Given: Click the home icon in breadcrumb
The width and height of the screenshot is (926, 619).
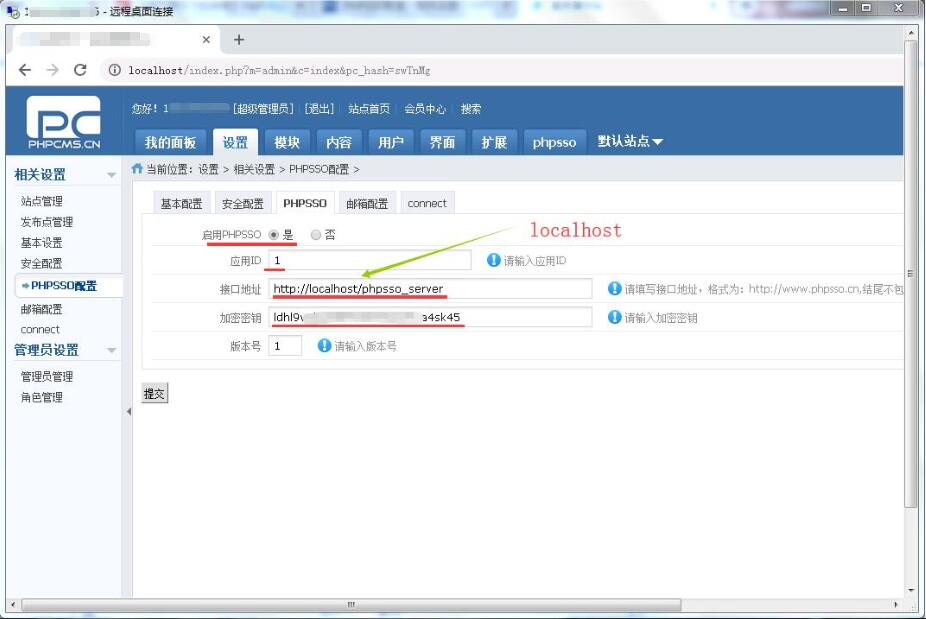Looking at the screenshot, I should coord(137,169).
